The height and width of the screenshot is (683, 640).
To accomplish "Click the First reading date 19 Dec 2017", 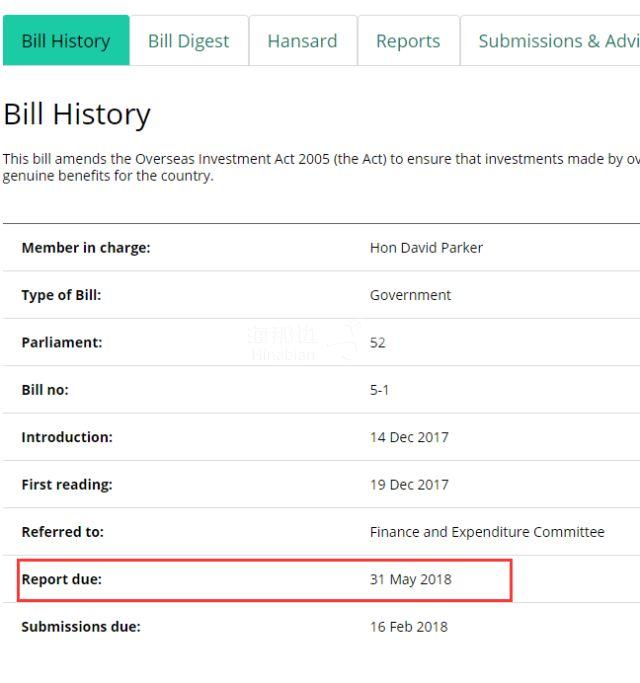I will (x=409, y=484).
